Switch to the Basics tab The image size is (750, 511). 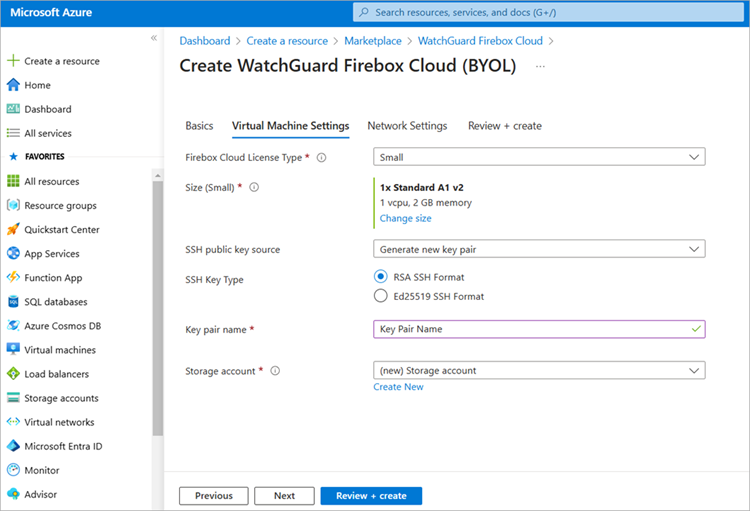(x=199, y=126)
